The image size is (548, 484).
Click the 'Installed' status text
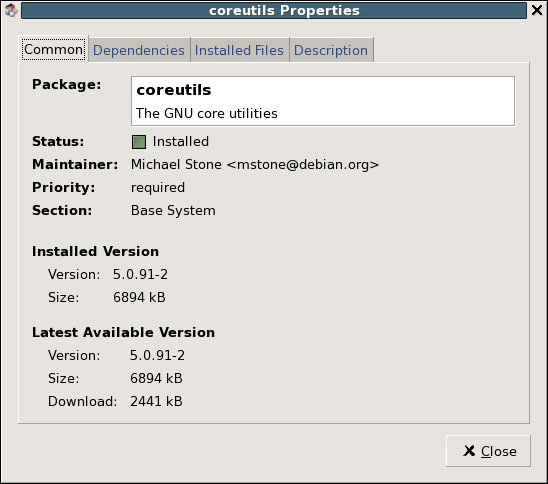tap(181, 142)
